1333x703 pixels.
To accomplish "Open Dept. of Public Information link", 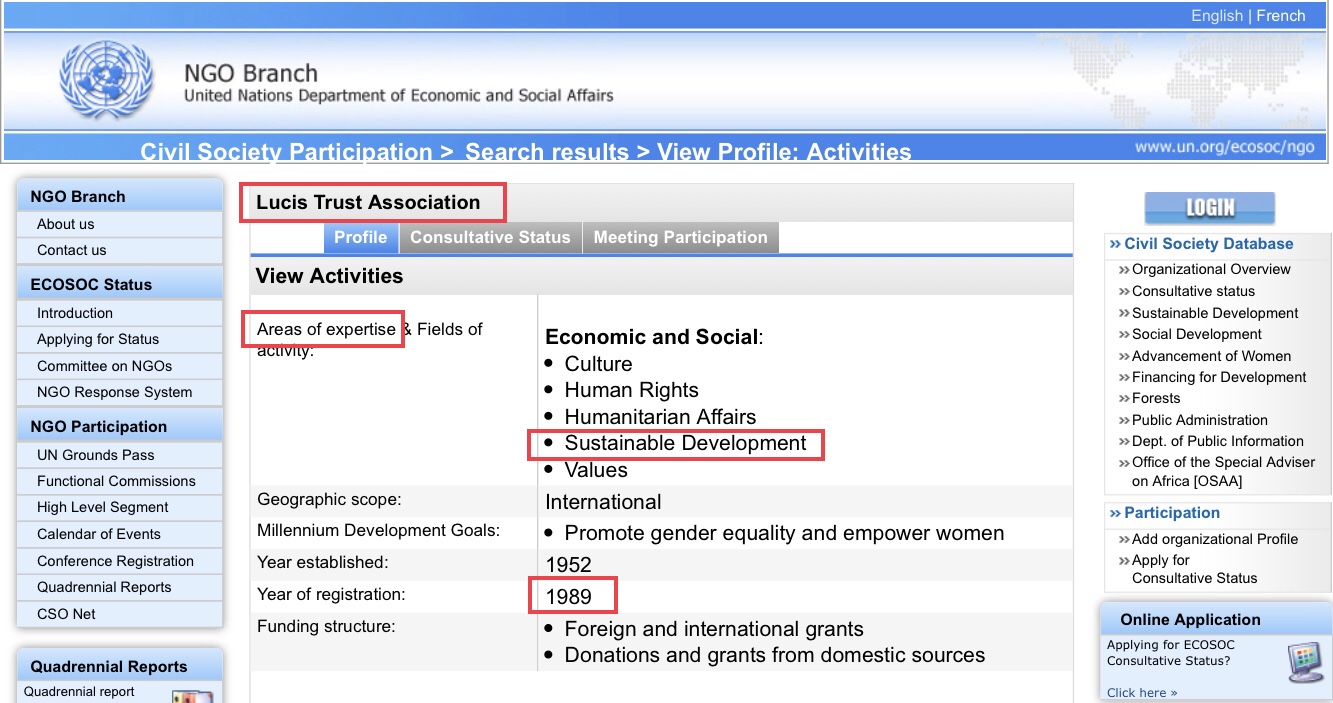I will (x=1218, y=441).
